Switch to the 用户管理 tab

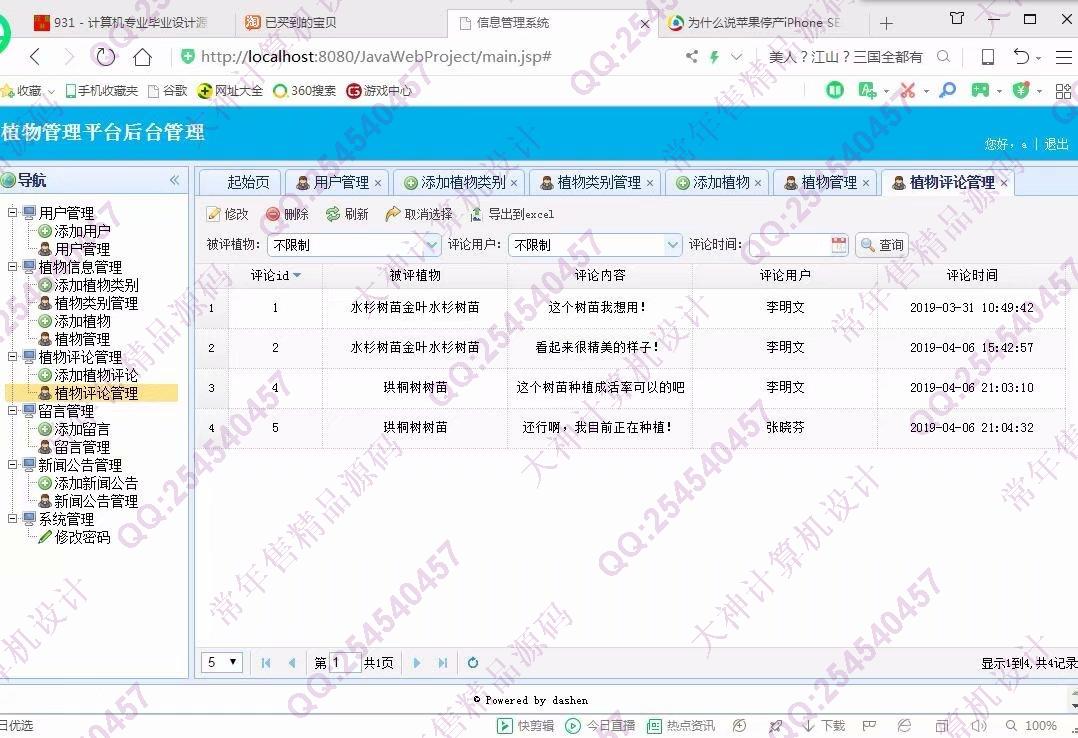pyautogui.click(x=335, y=182)
